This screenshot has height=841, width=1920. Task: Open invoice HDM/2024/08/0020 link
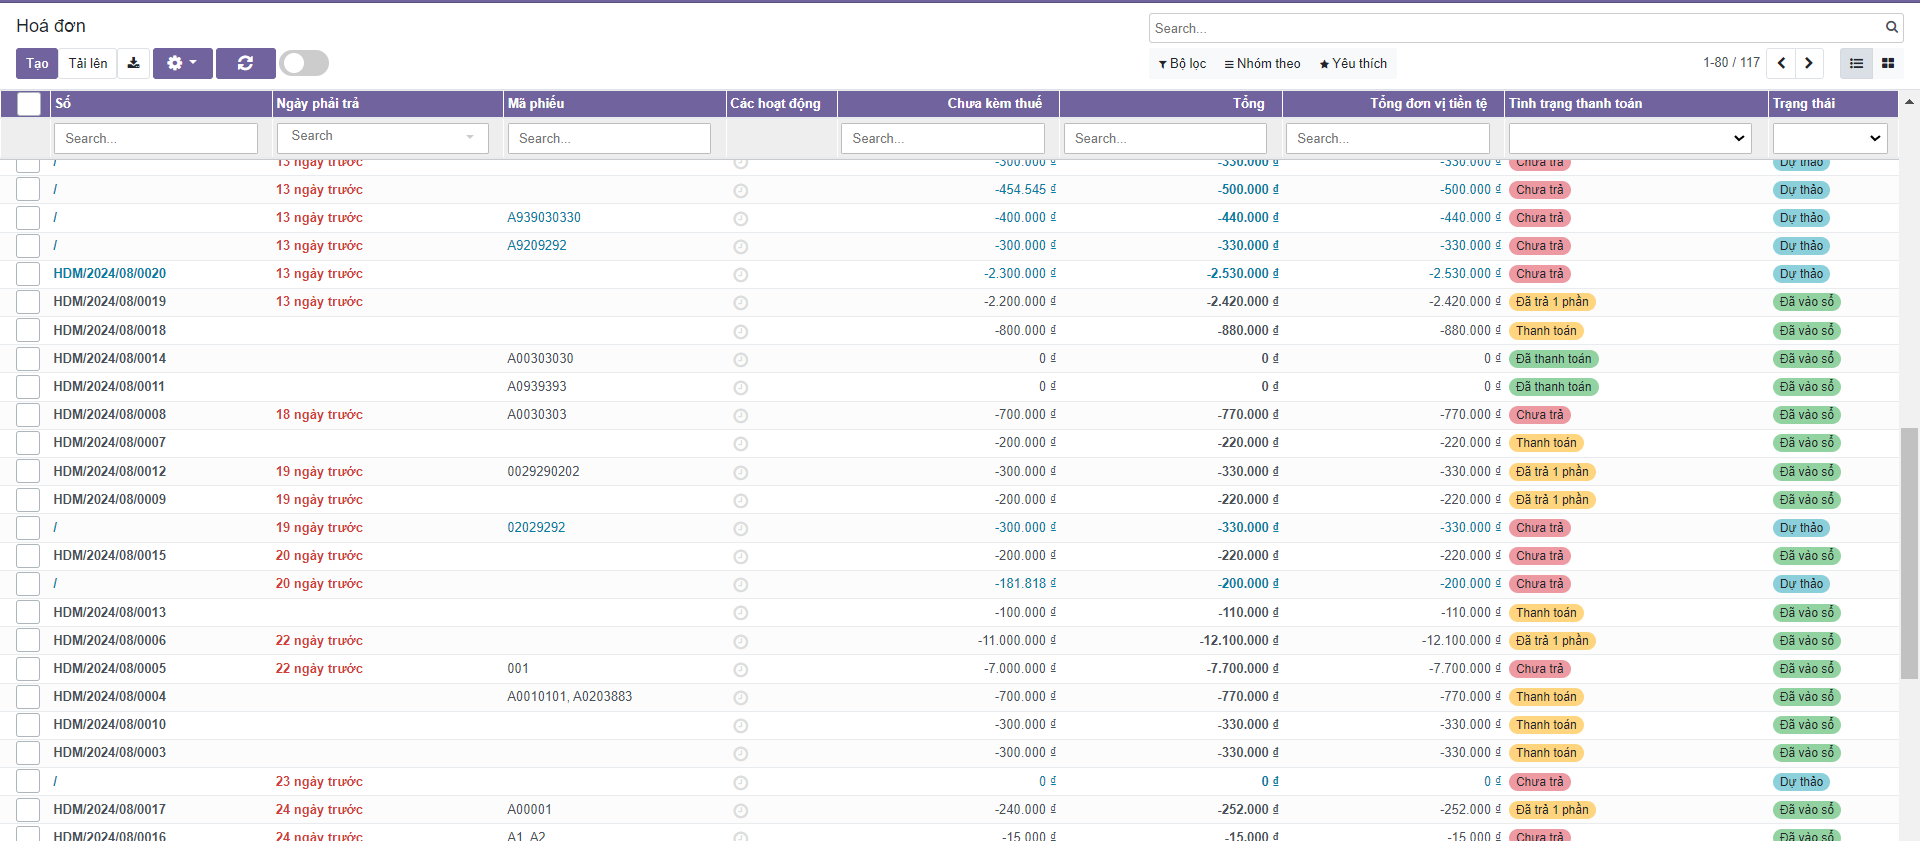[110, 273]
